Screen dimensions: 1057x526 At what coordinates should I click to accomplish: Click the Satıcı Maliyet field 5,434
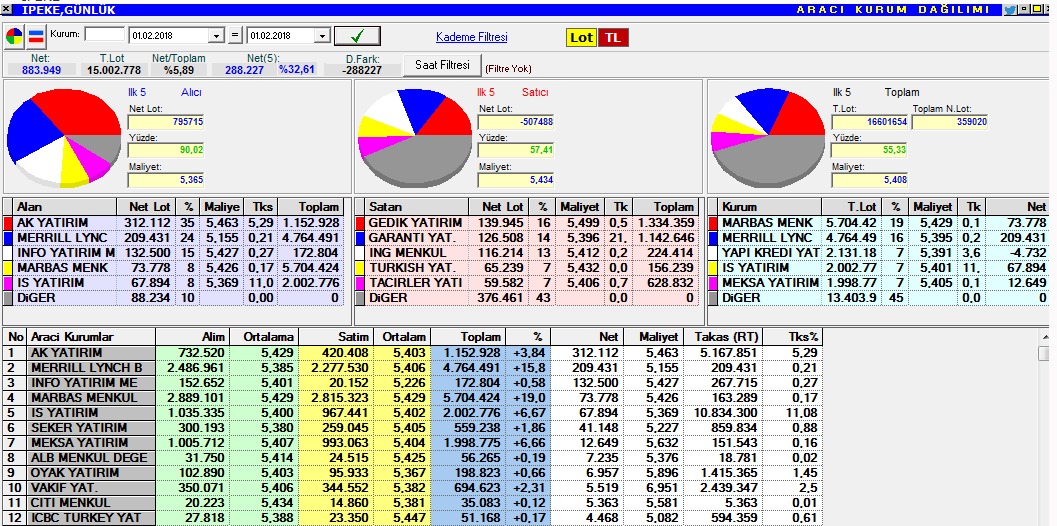[x=516, y=180]
